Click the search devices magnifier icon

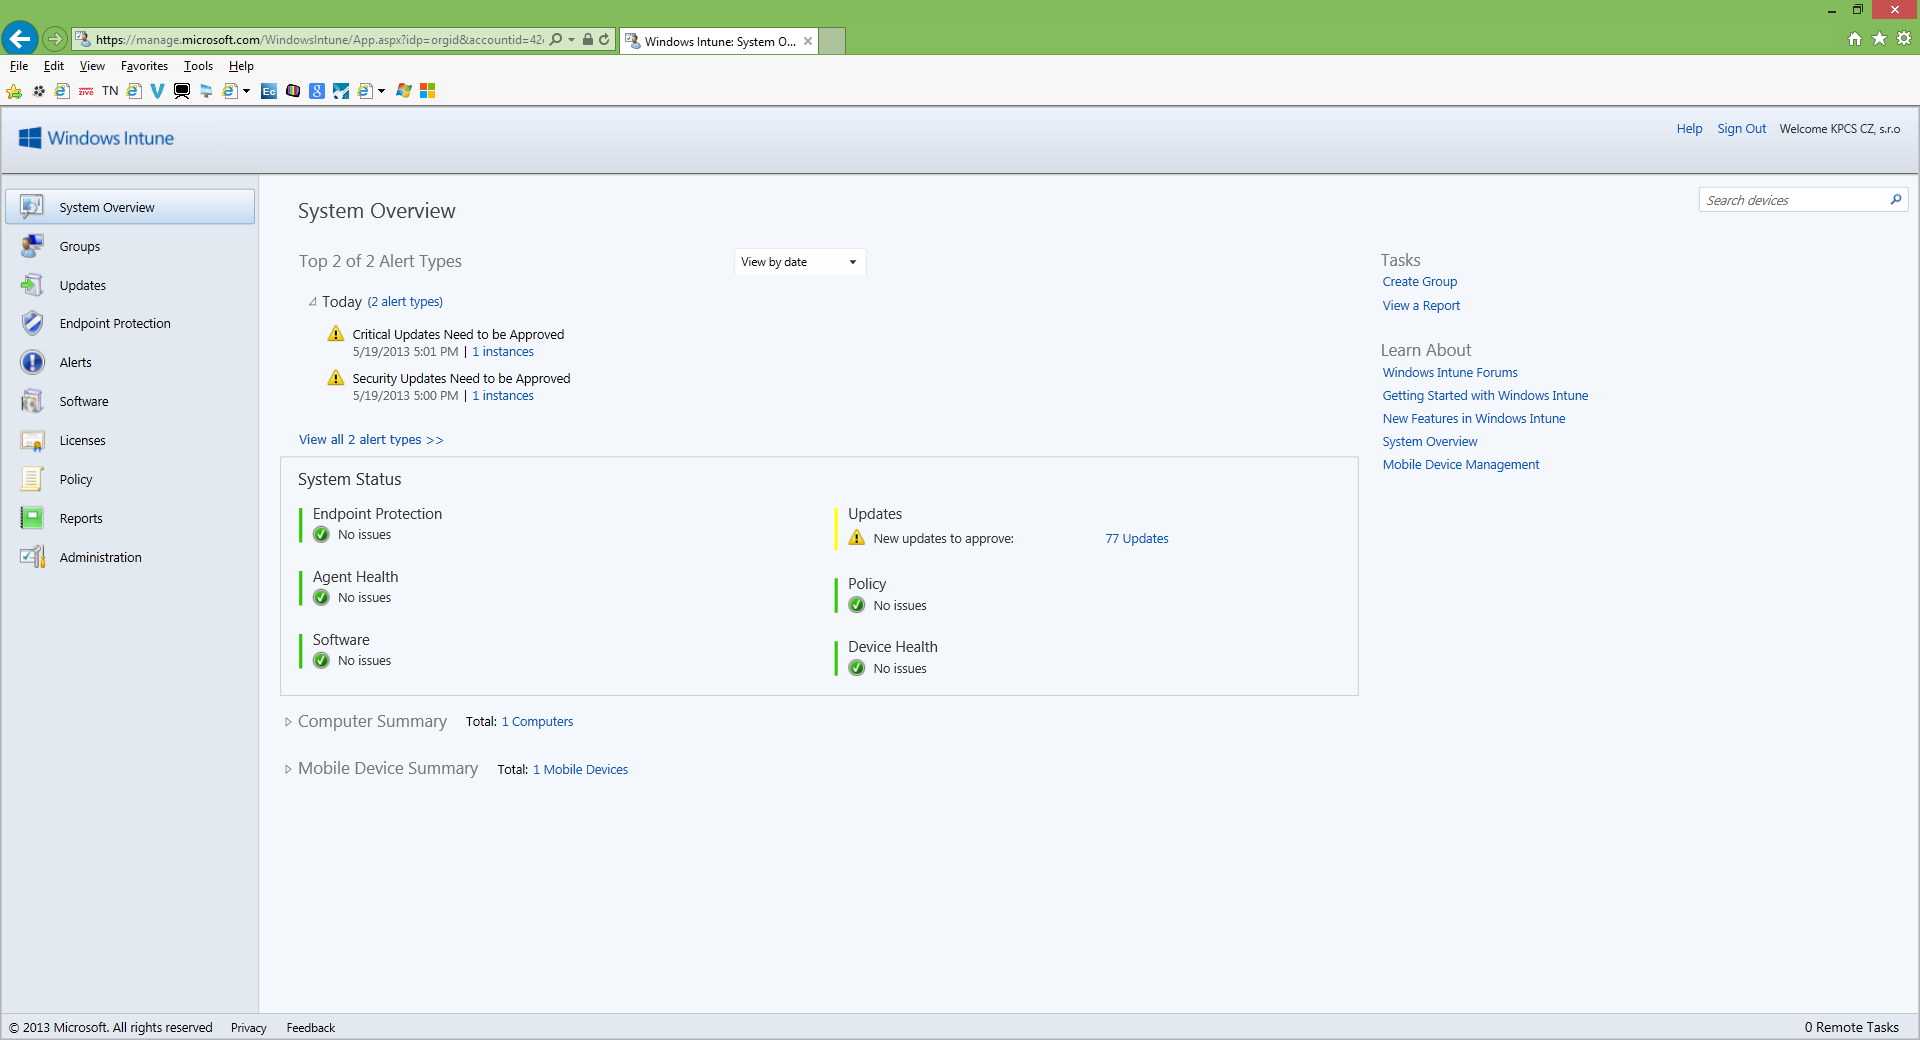coord(1895,200)
